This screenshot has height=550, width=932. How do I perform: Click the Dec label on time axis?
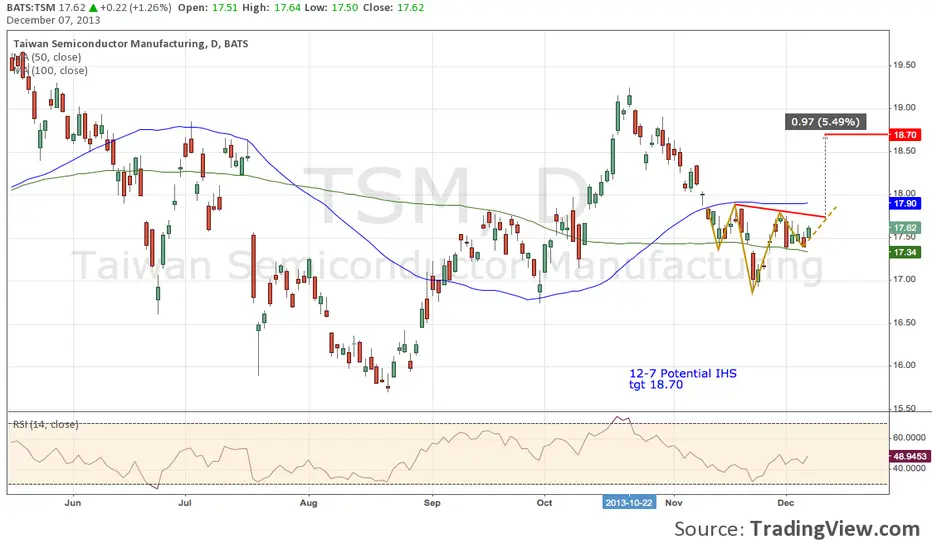click(786, 503)
